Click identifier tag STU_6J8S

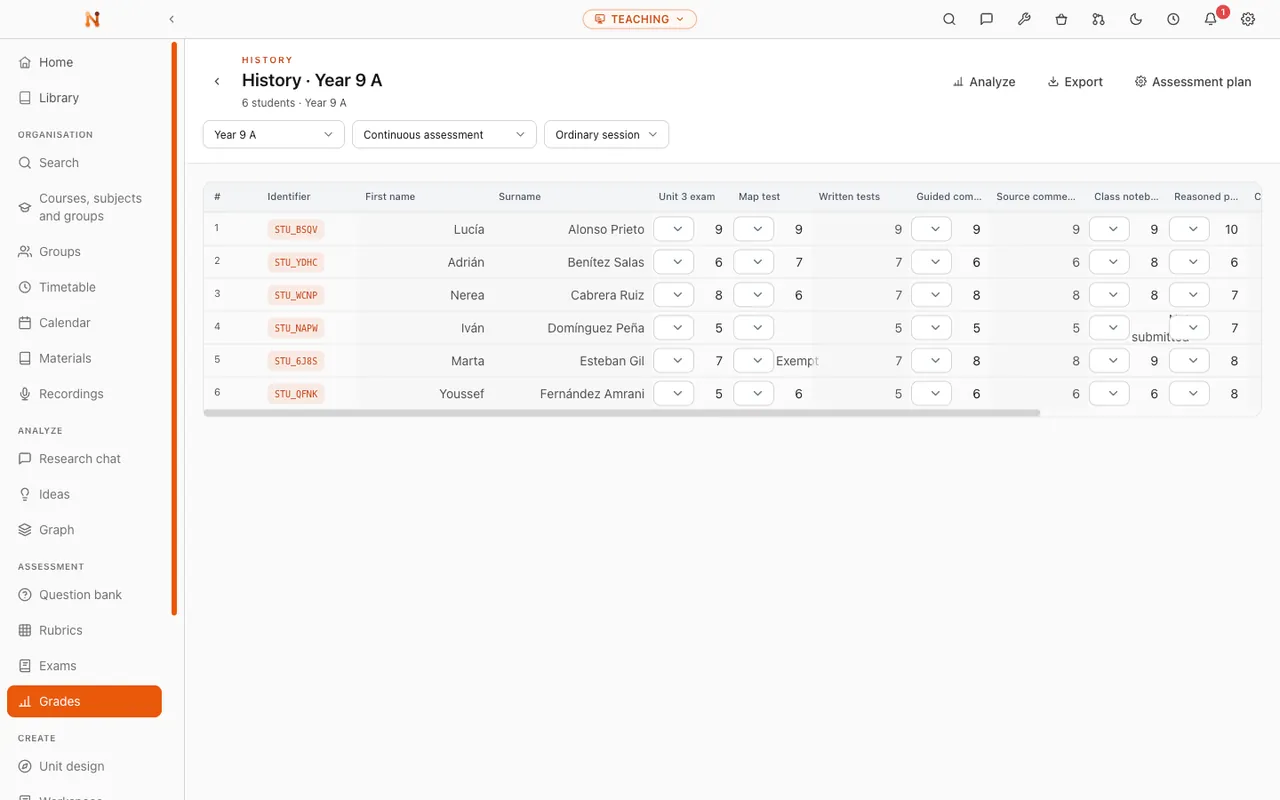296,361
